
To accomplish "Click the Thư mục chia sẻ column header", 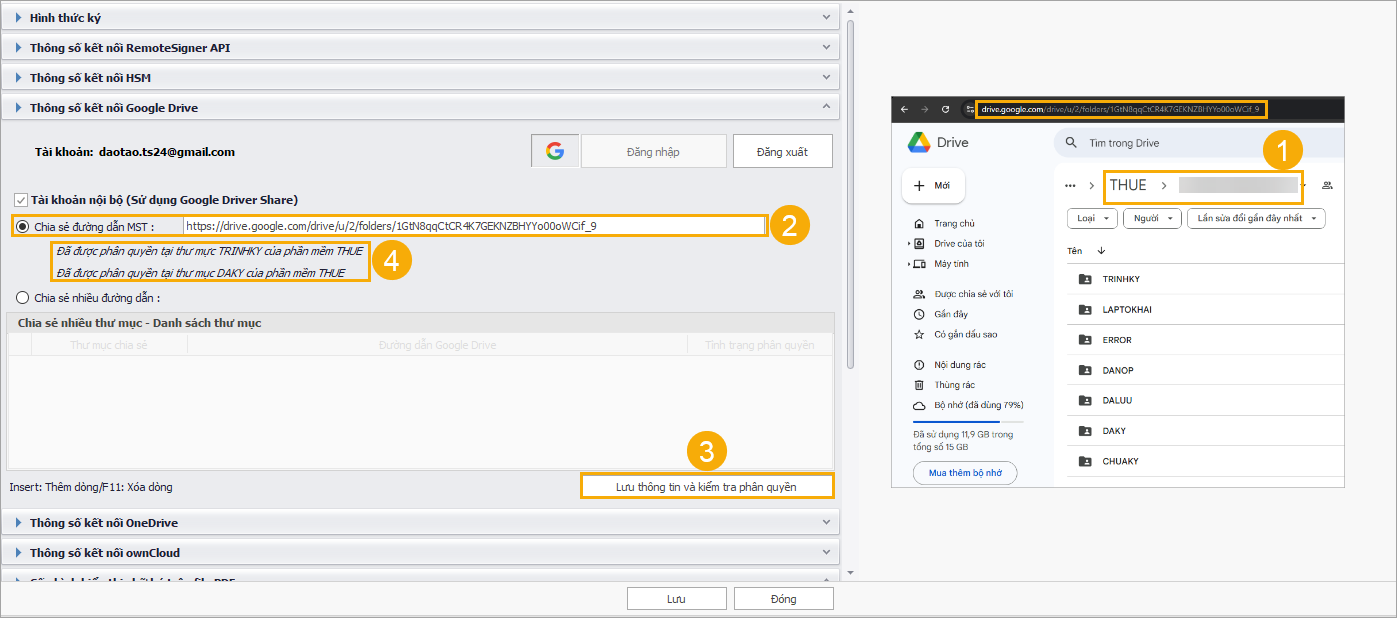I will coord(109,345).
